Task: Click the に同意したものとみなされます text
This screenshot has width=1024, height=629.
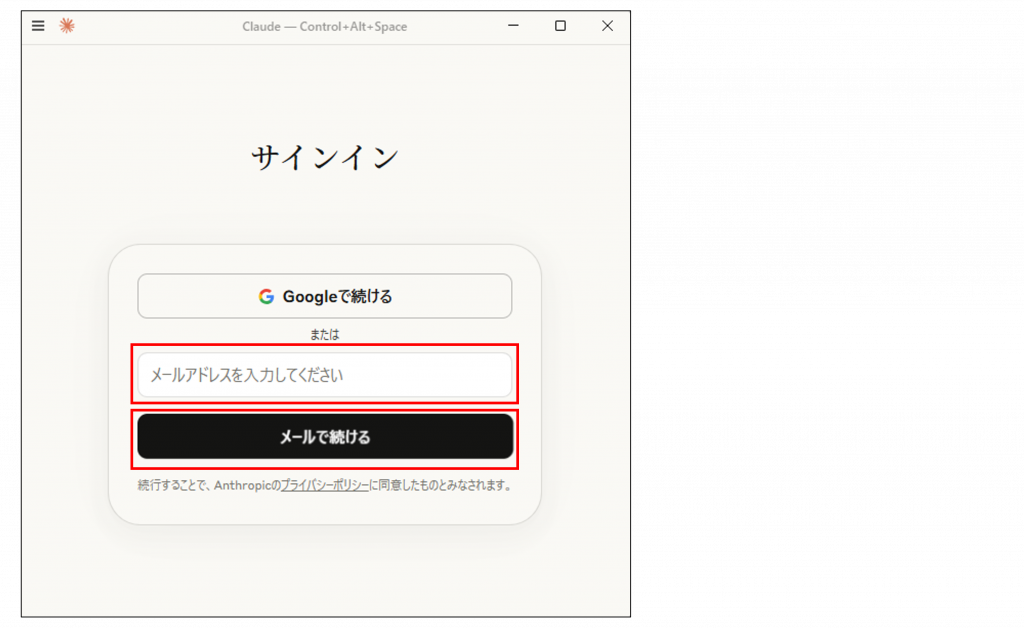Action: [x=442, y=485]
